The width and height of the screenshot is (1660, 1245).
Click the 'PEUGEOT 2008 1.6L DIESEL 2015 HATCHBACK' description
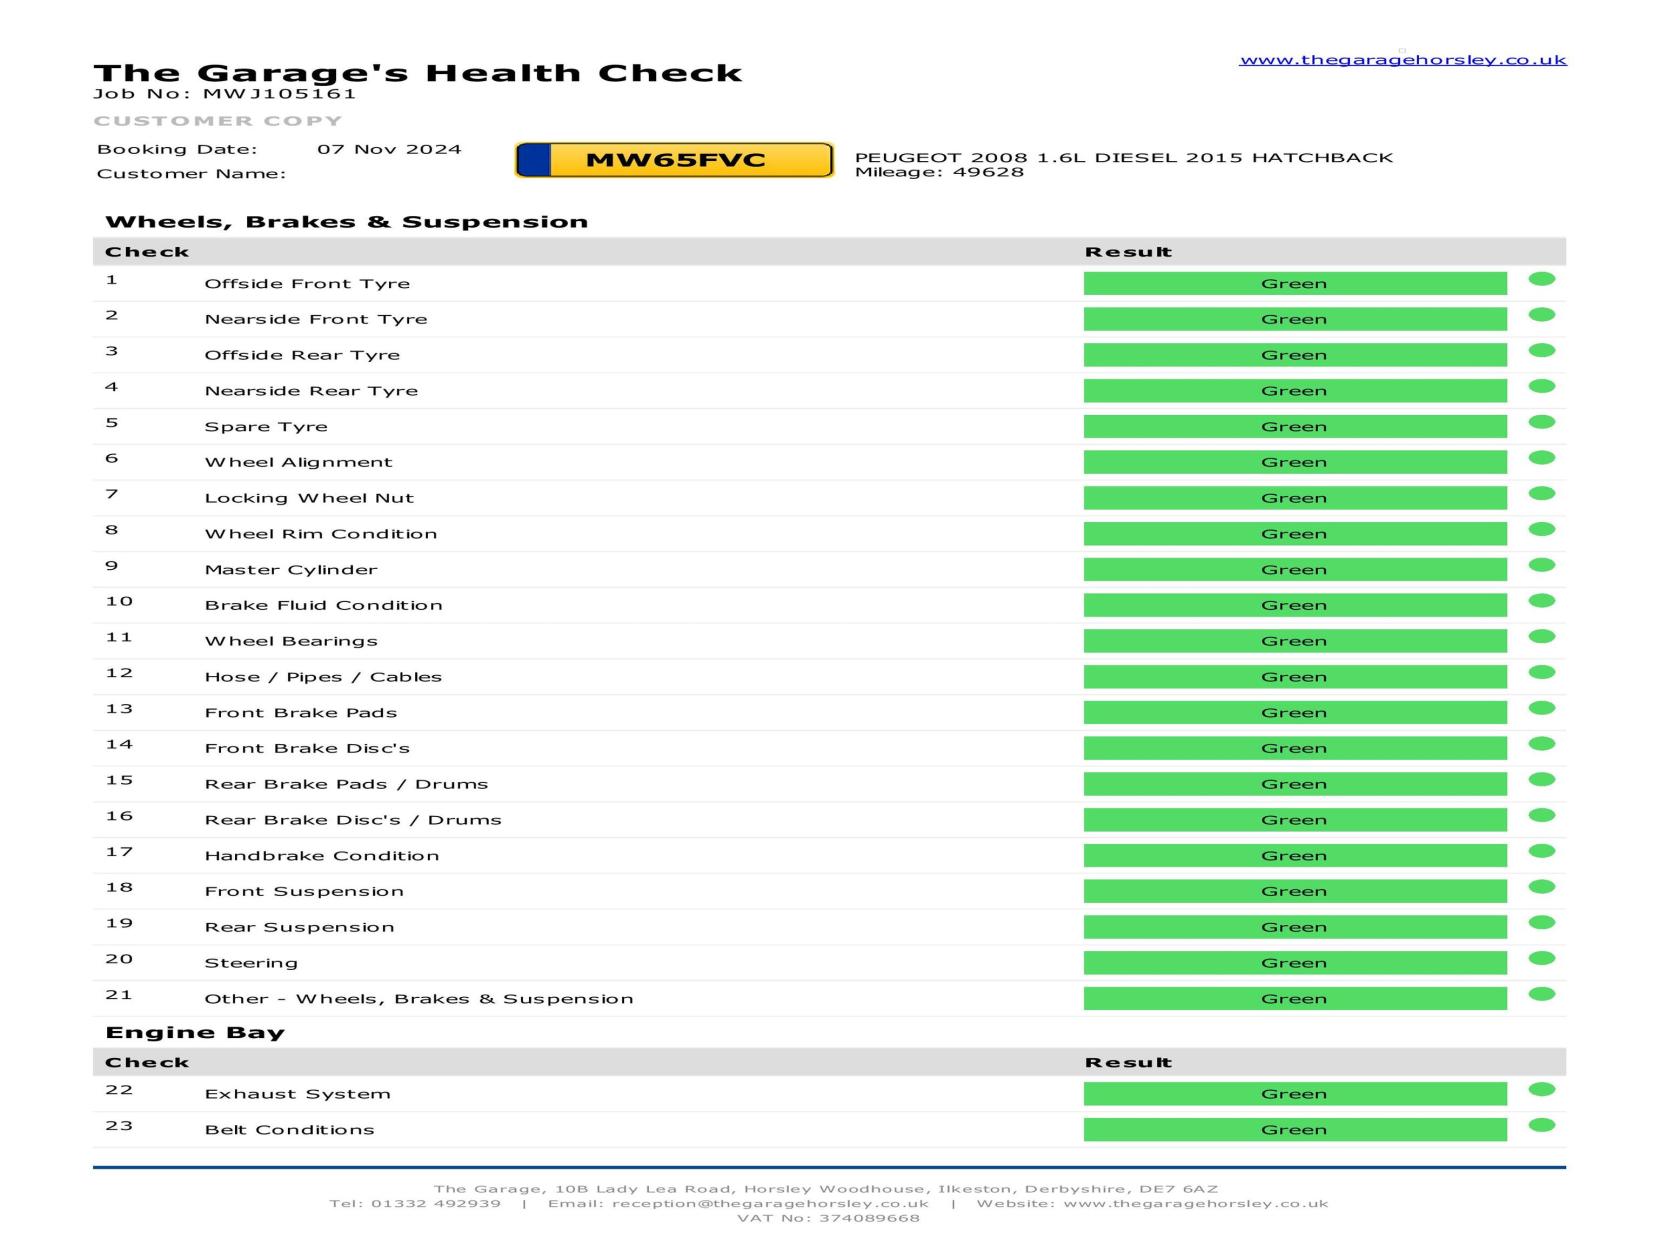(x=1124, y=157)
